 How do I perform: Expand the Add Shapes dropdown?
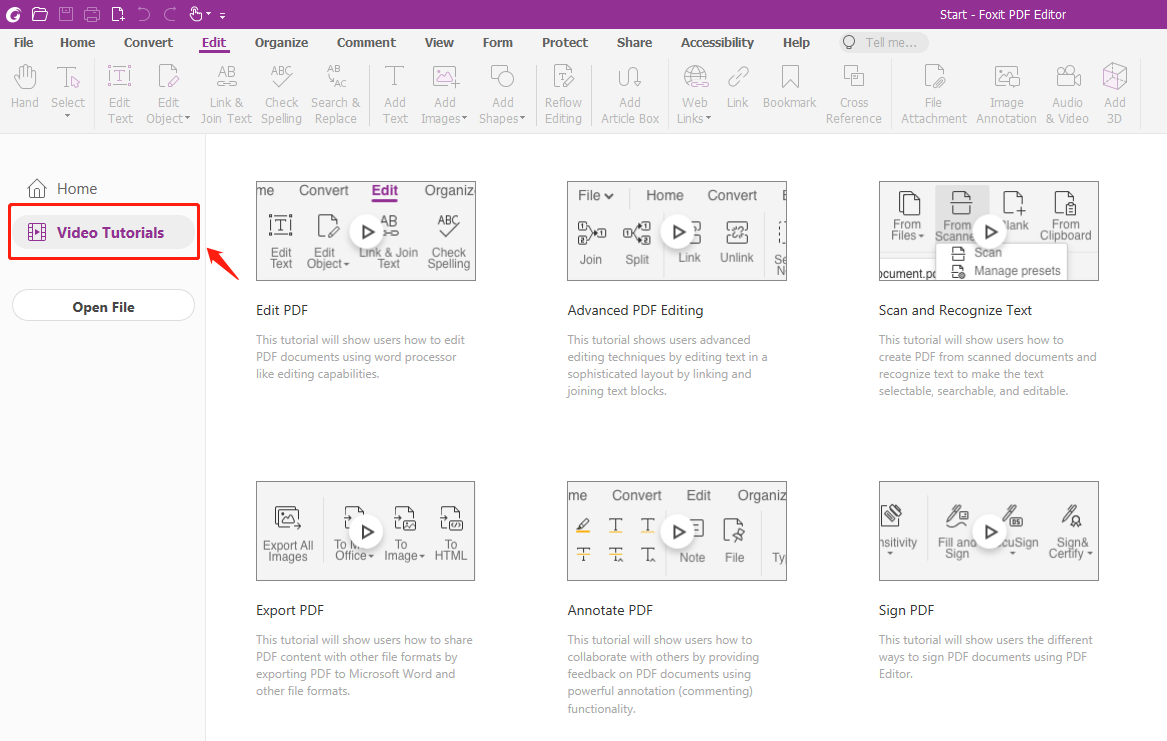tap(522, 118)
